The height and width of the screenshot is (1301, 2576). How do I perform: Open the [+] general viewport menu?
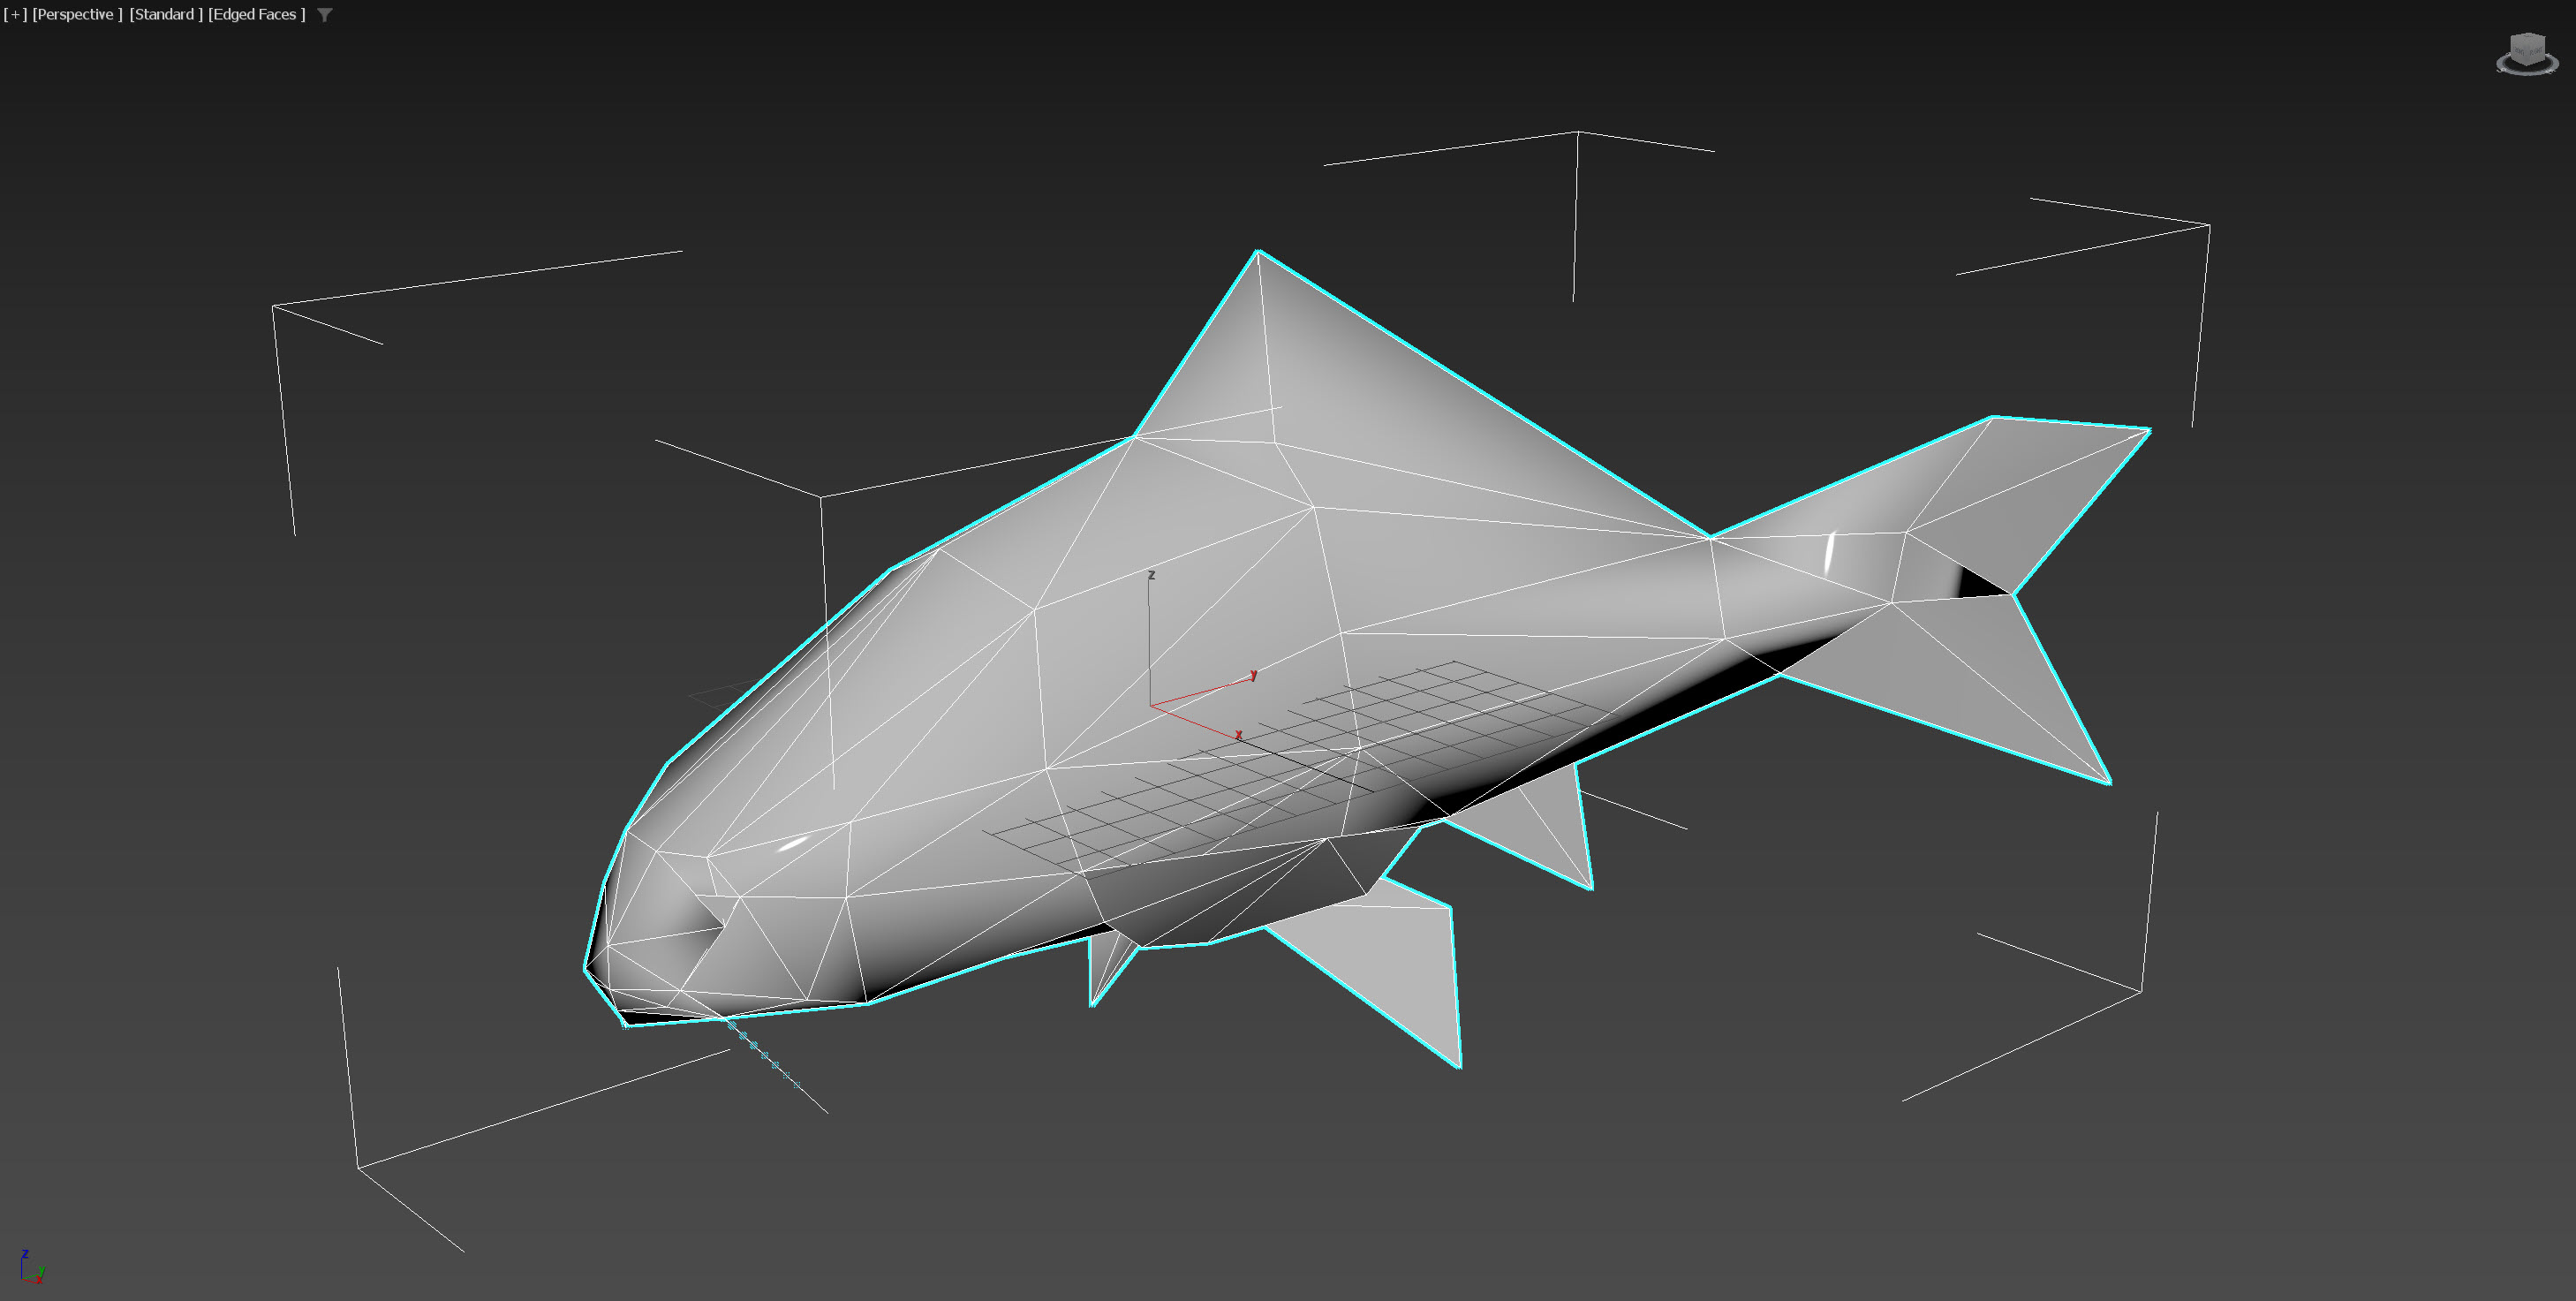pyautogui.click(x=15, y=14)
